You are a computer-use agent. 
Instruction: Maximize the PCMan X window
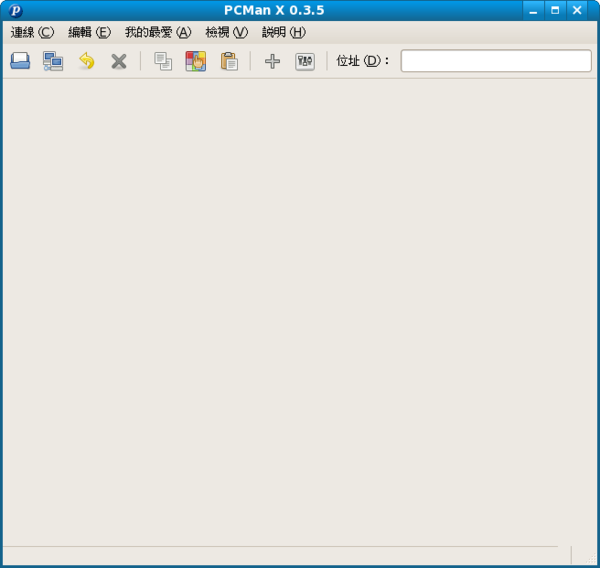pyautogui.click(x=555, y=10)
